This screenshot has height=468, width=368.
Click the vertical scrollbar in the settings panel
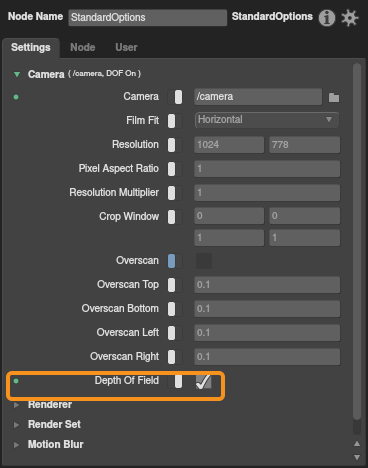point(357,242)
